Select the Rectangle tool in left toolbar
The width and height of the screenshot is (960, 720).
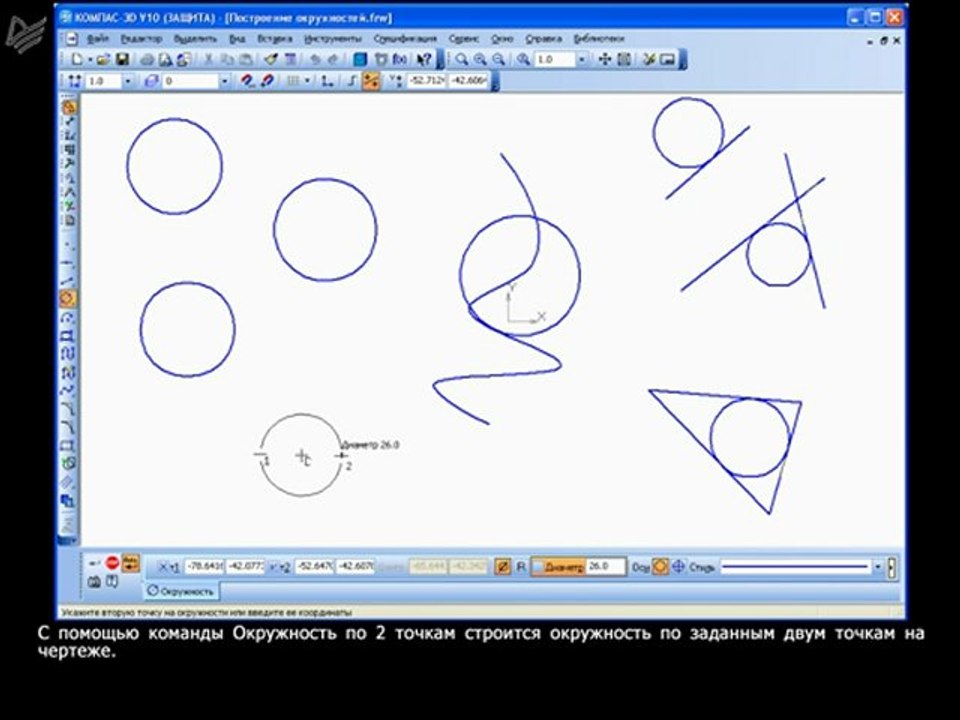tap(68, 445)
